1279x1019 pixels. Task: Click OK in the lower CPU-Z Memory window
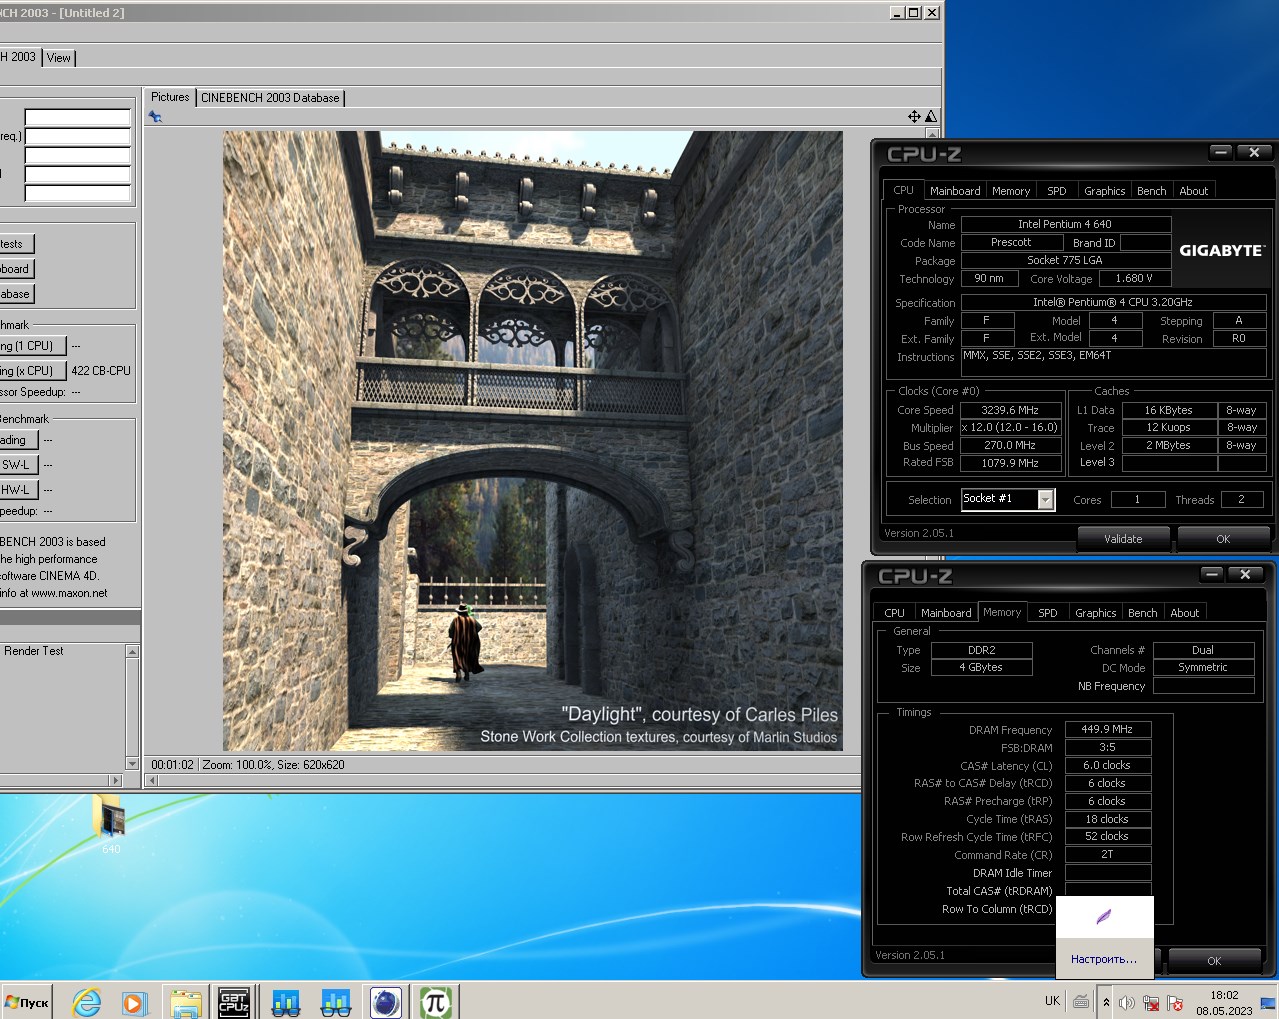pos(1214,961)
